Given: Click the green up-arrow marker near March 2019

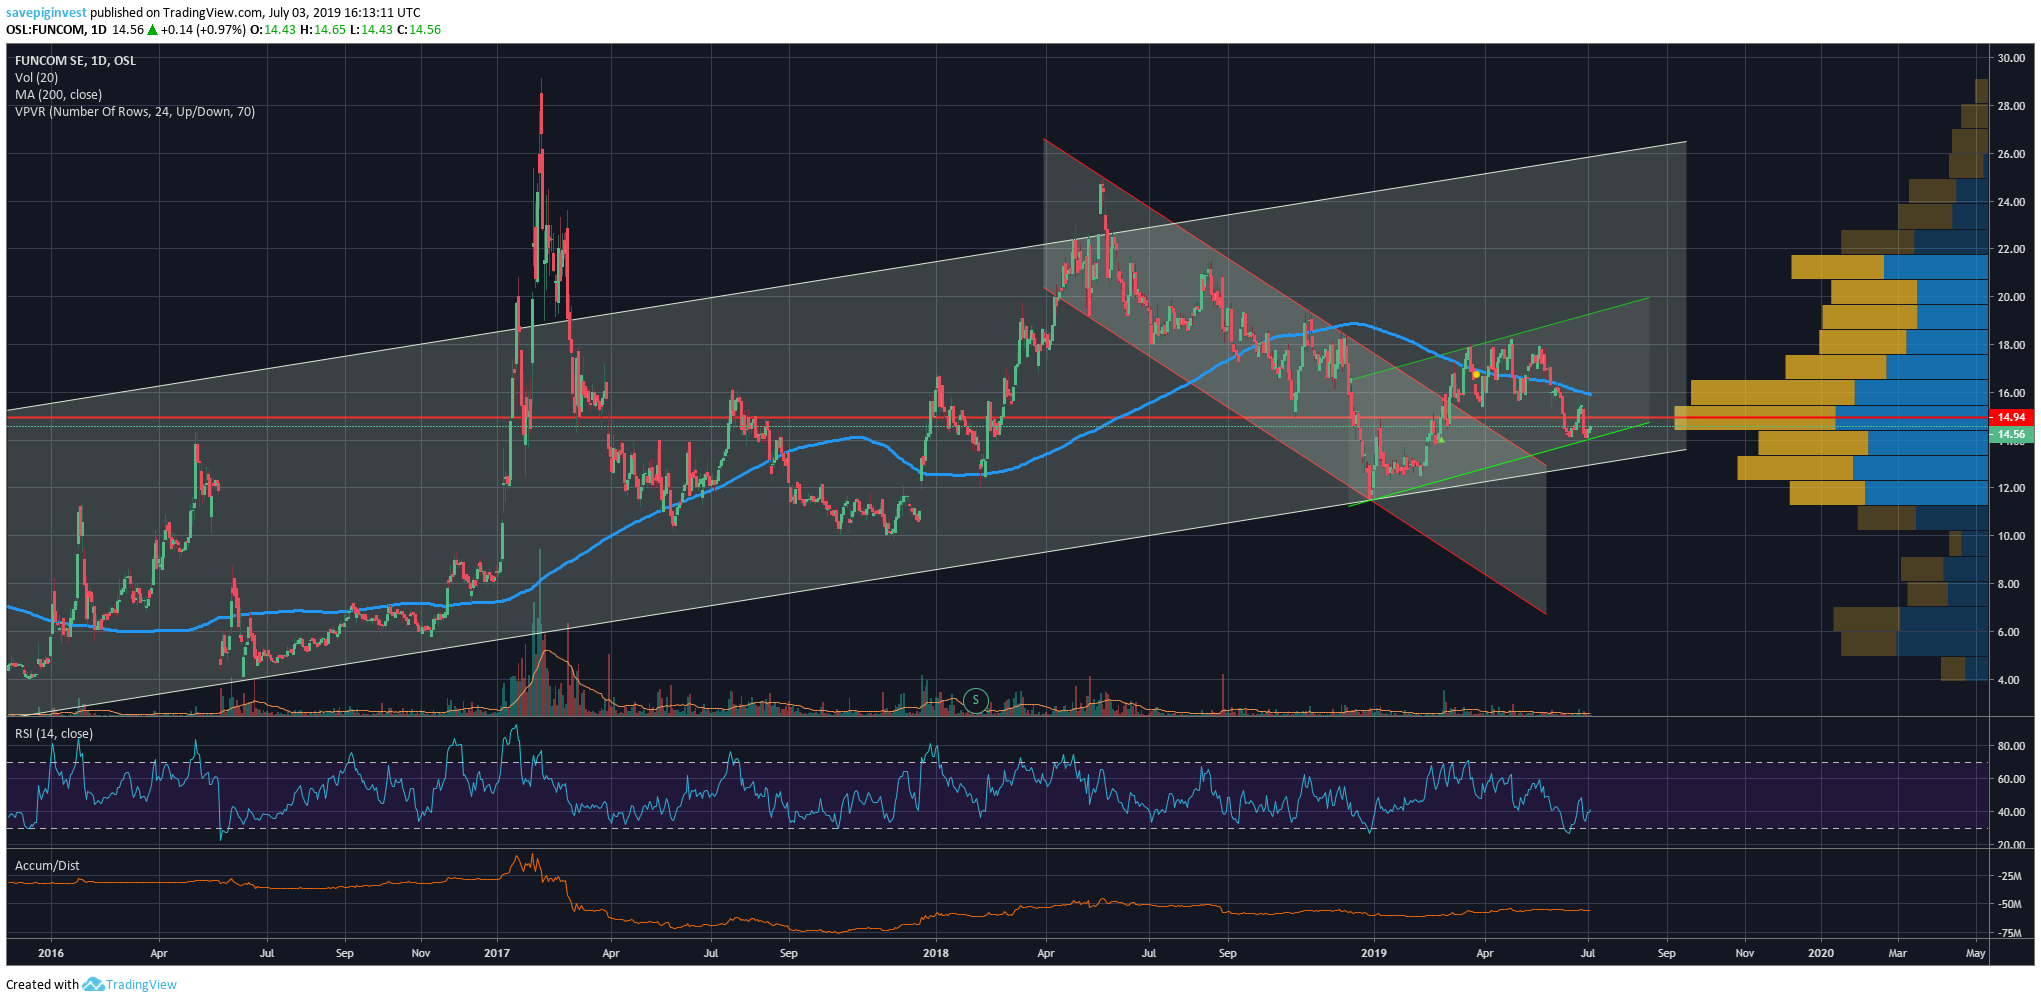Looking at the screenshot, I should [1441, 440].
